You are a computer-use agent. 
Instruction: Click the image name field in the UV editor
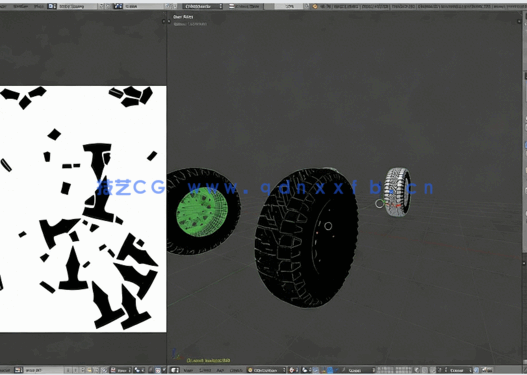click(x=44, y=370)
